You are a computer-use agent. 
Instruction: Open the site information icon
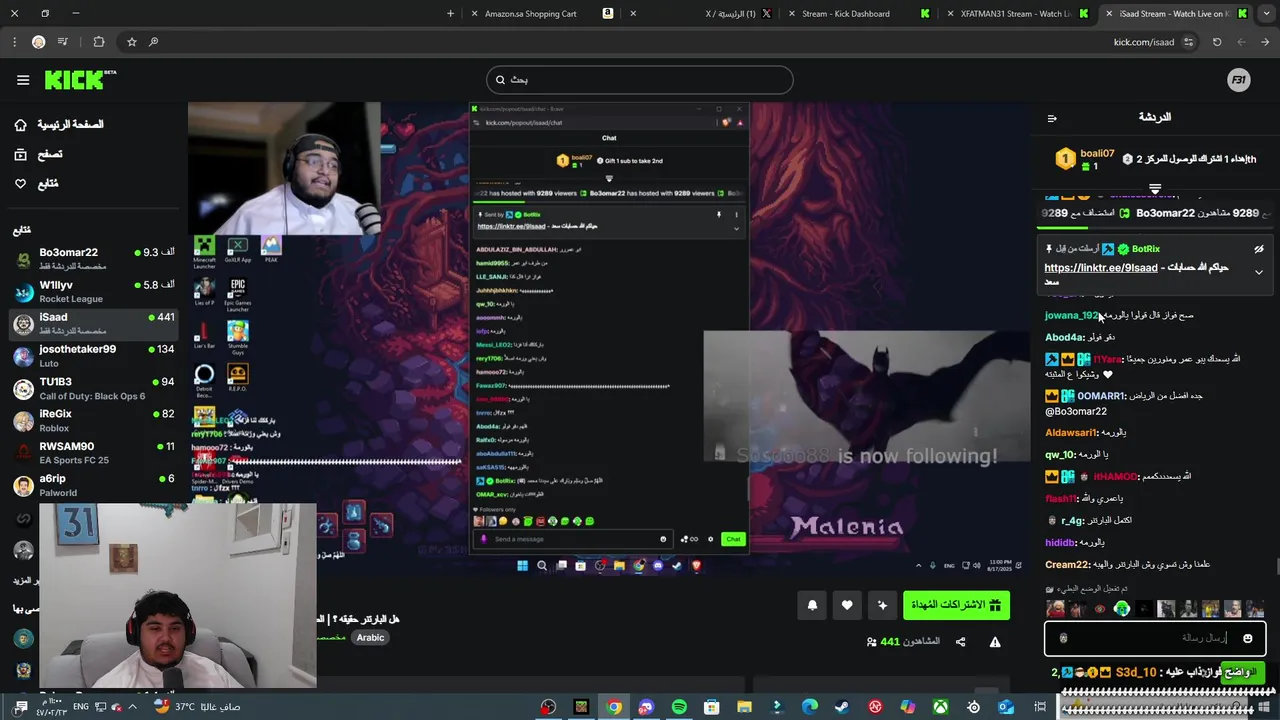1188,42
